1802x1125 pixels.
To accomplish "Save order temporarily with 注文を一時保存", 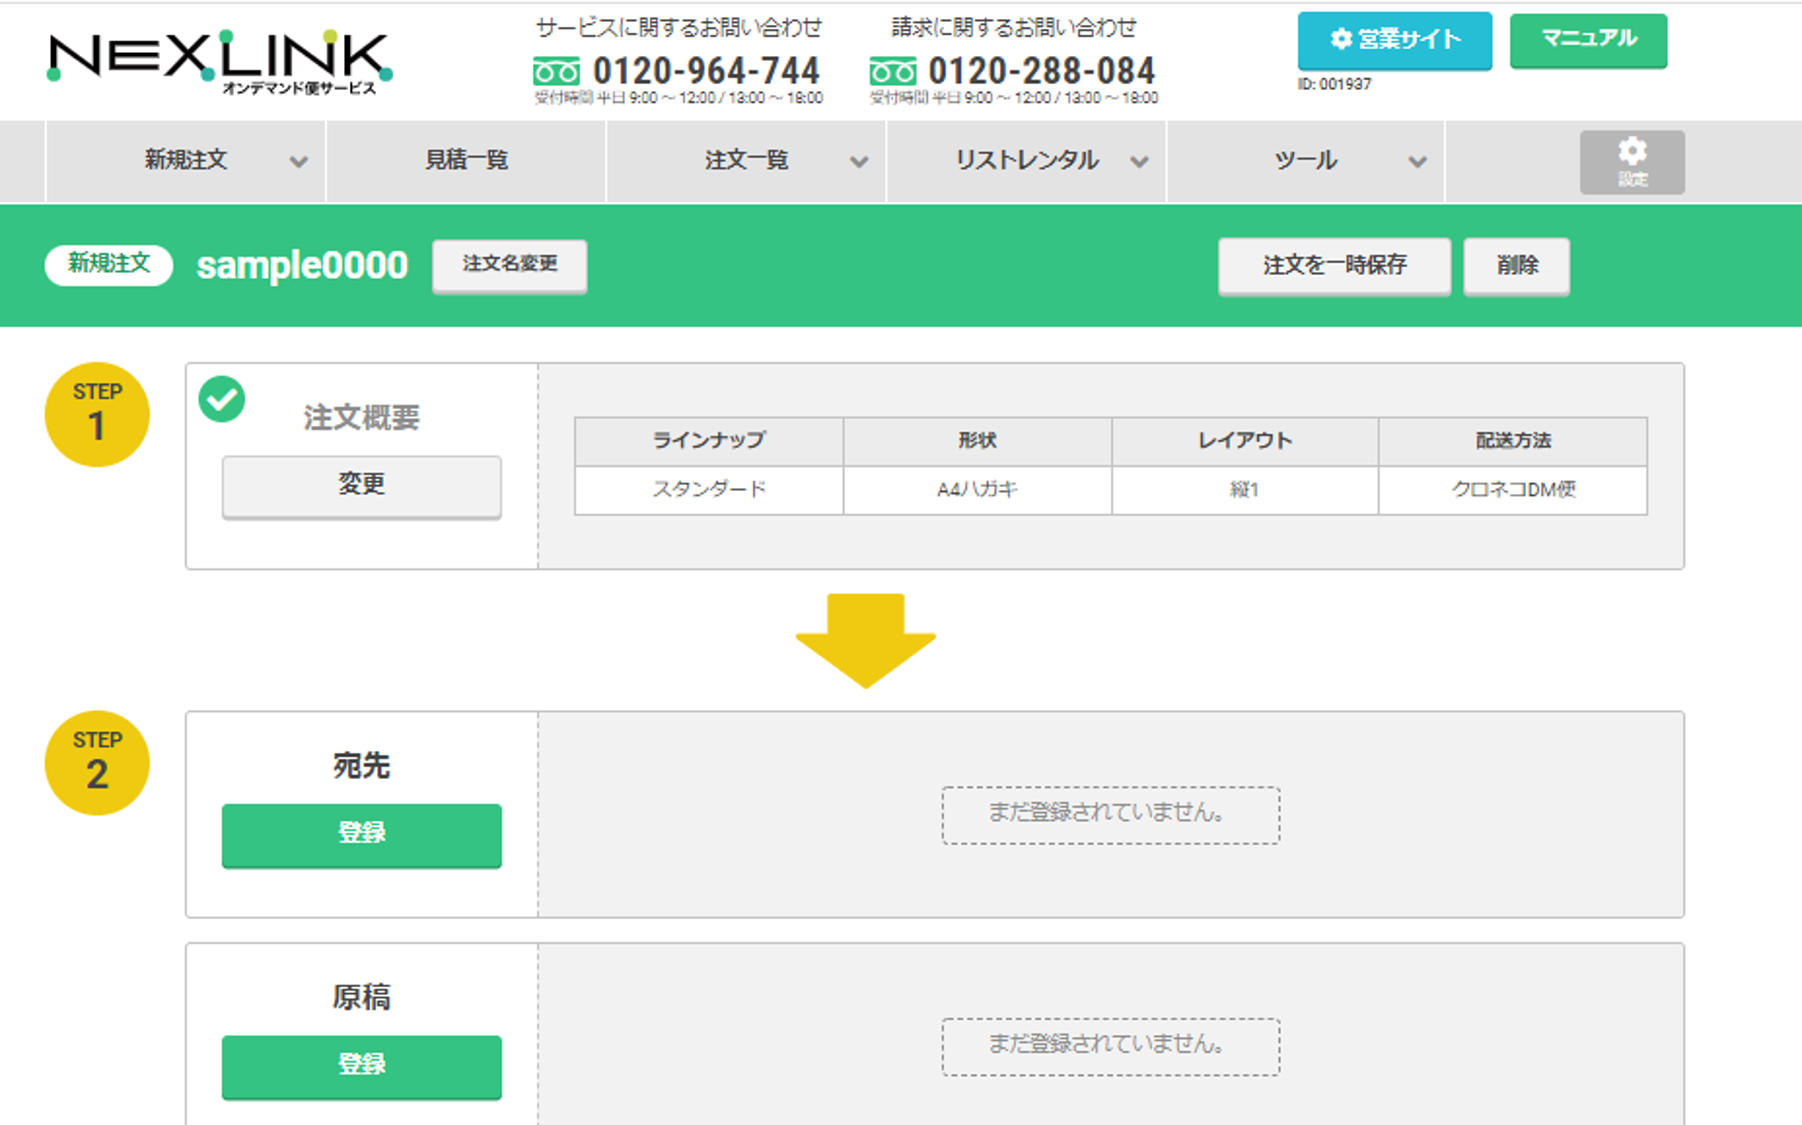I will click(x=1334, y=266).
